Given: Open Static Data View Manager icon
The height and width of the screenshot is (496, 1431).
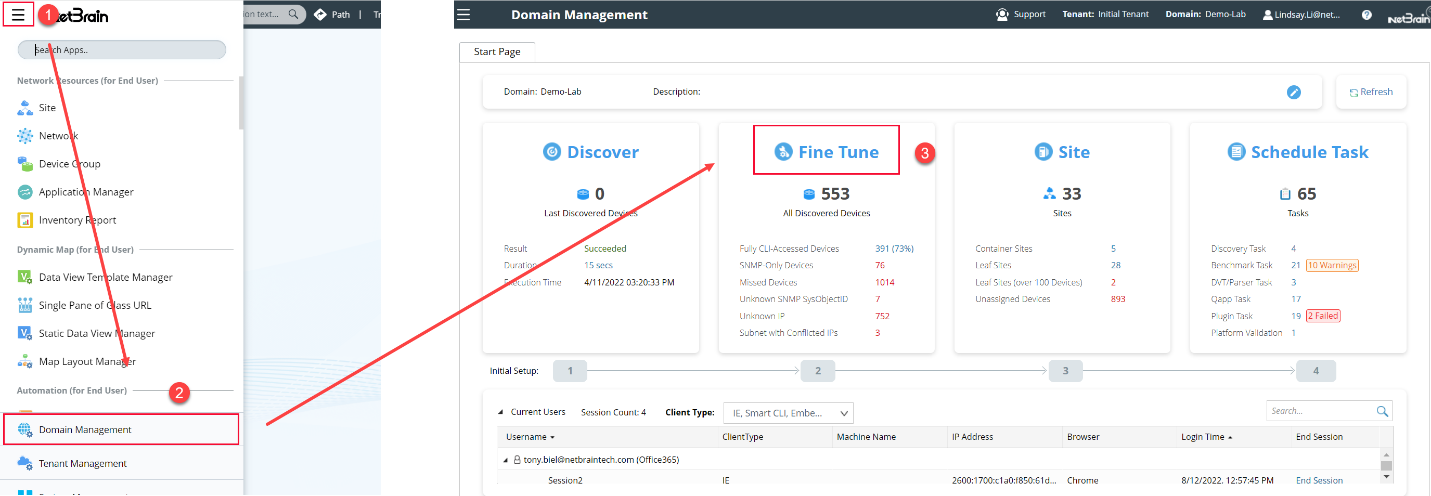Looking at the screenshot, I should pyautogui.click(x=25, y=333).
